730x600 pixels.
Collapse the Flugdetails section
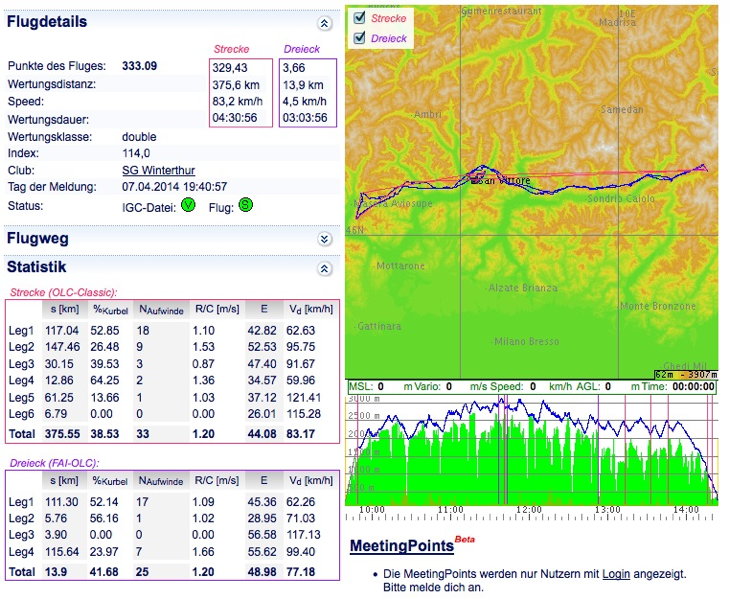(324, 22)
